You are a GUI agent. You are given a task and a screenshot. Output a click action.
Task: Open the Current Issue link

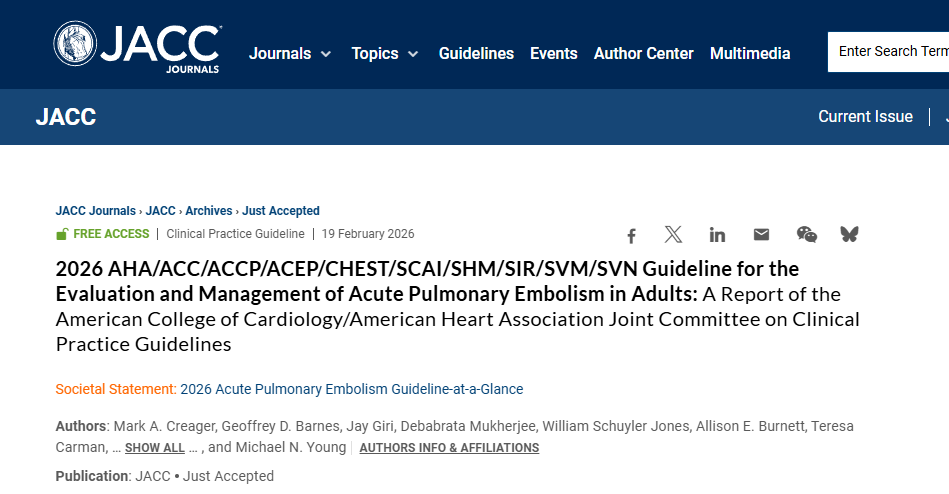coord(865,117)
